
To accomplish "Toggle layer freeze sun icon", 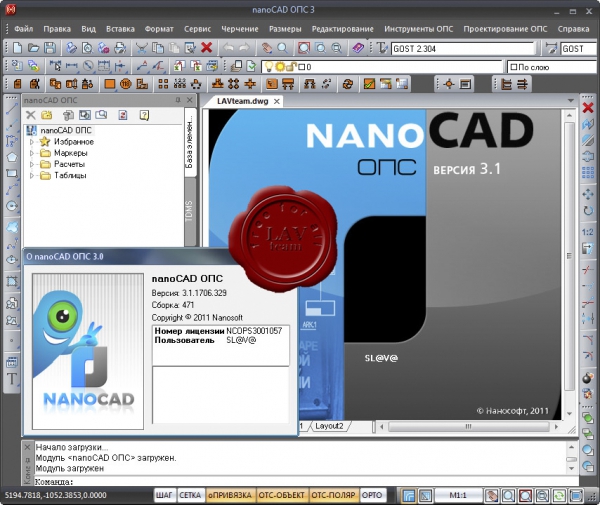I will click(280, 67).
